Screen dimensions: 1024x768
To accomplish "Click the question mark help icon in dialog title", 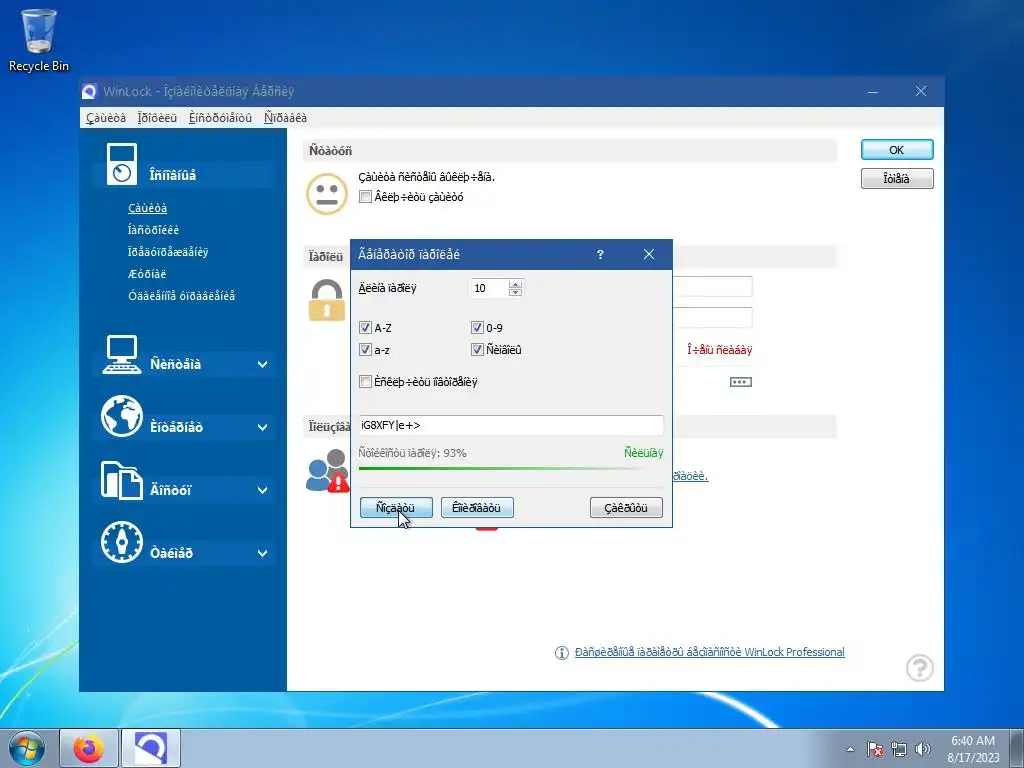I will [600, 255].
